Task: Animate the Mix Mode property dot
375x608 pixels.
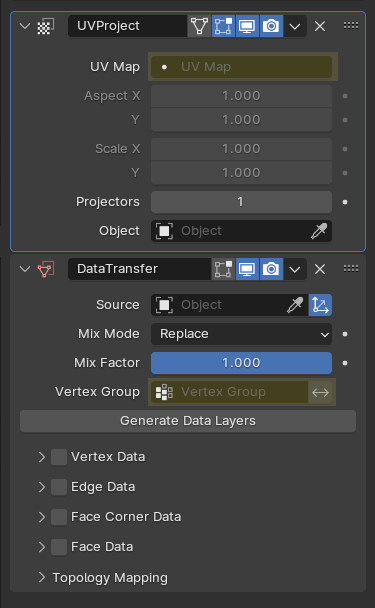Action: [345, 334]
